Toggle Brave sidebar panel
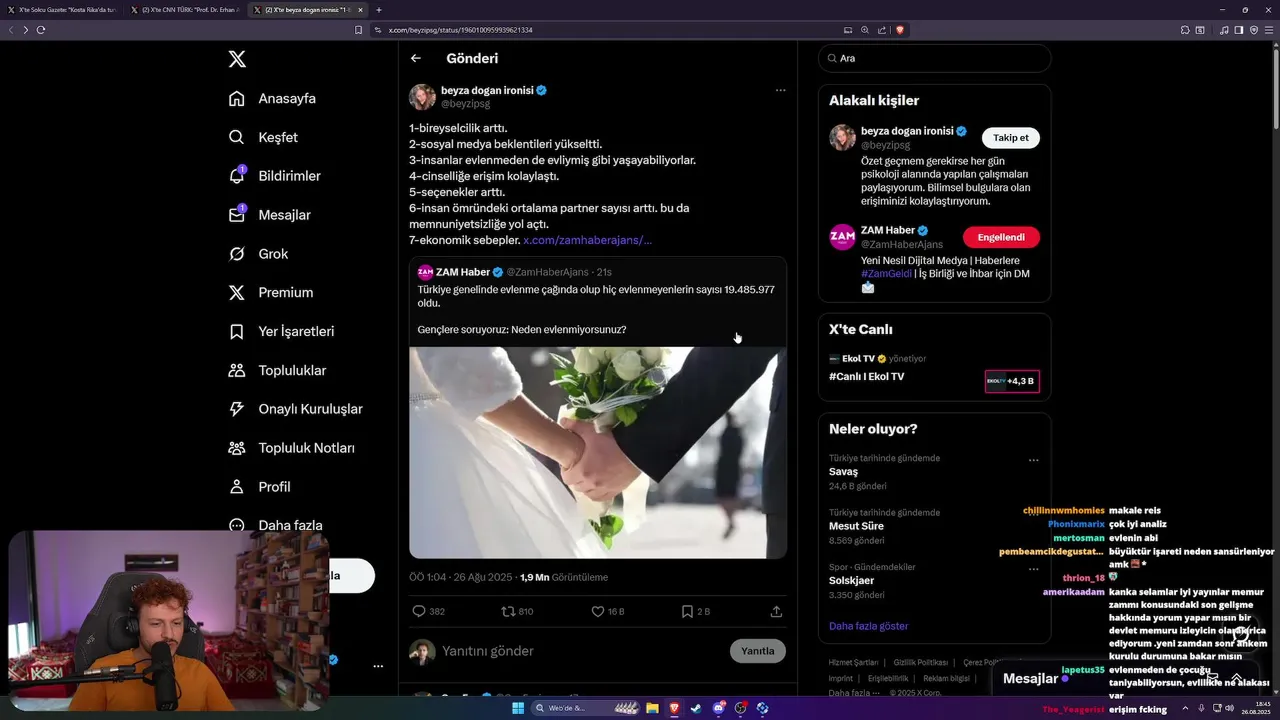This screenshot has height=720, width=1280. click(1239, 30)
